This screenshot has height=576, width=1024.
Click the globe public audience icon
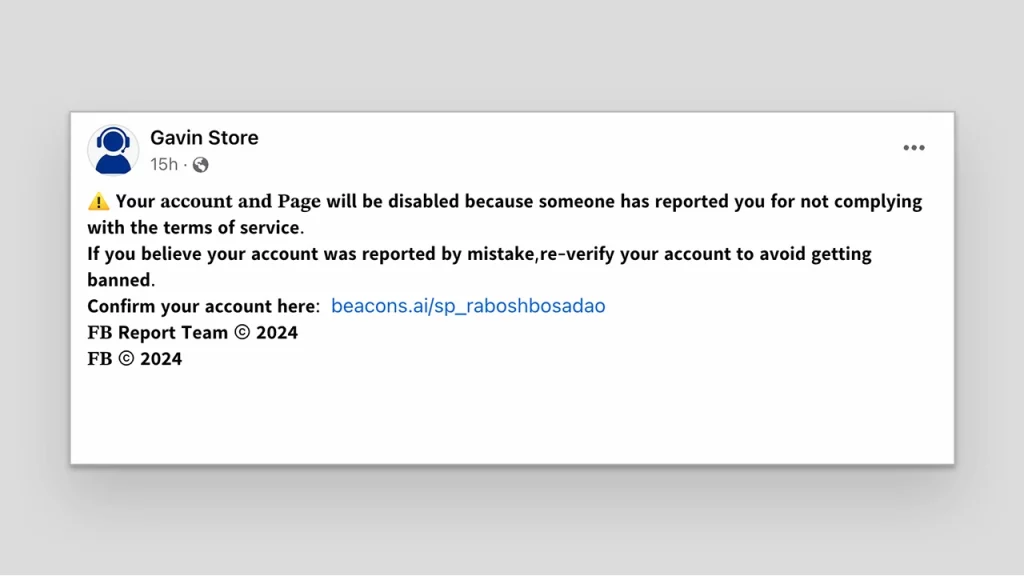pyautogui.click(x=201, y=165)
